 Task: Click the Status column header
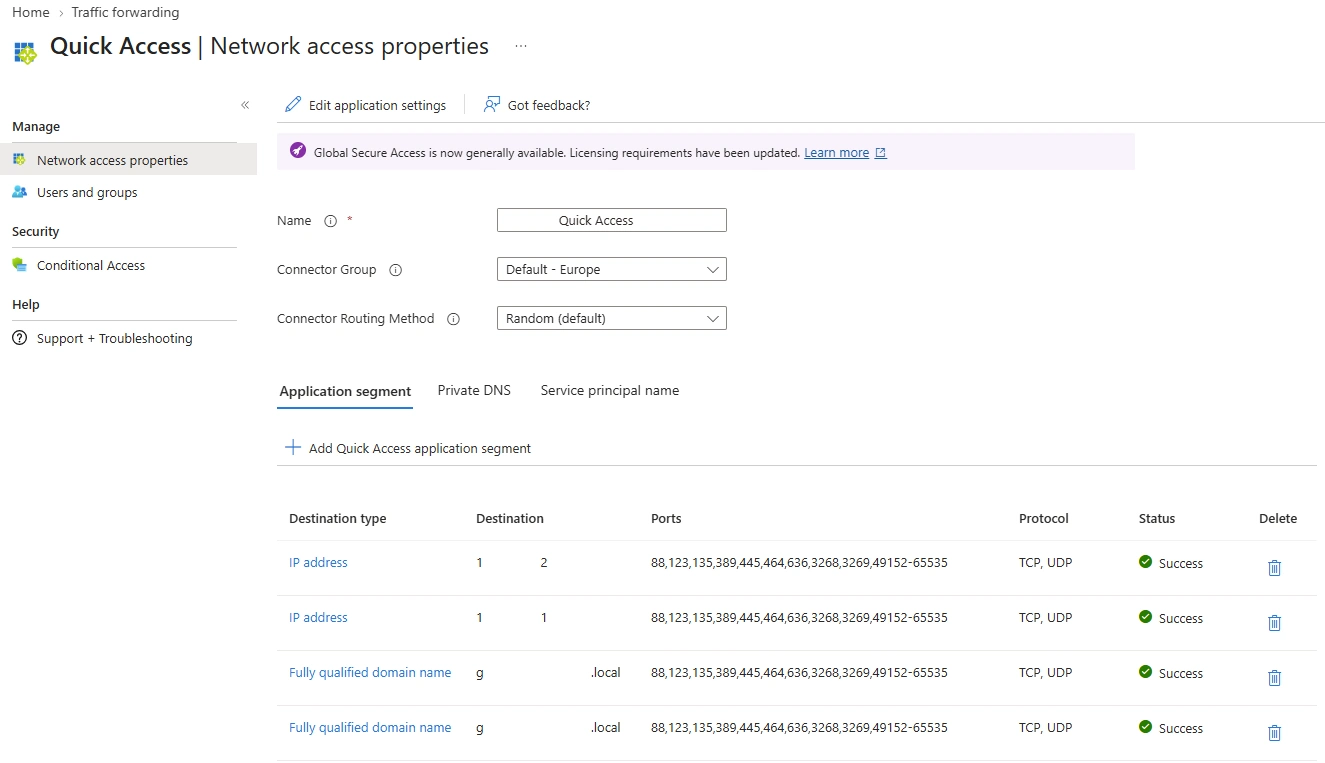1157,518
